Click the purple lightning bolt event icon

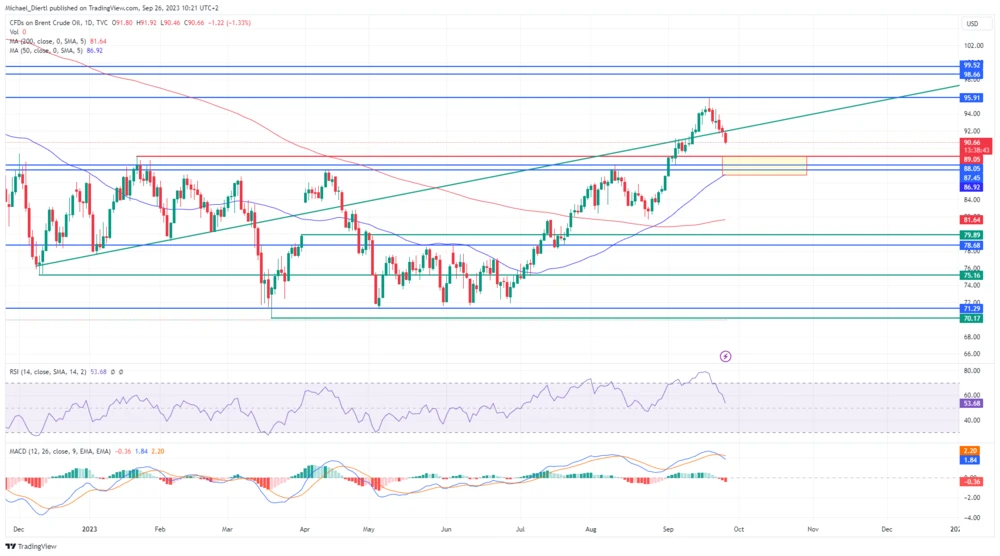(x=726, y=356)
